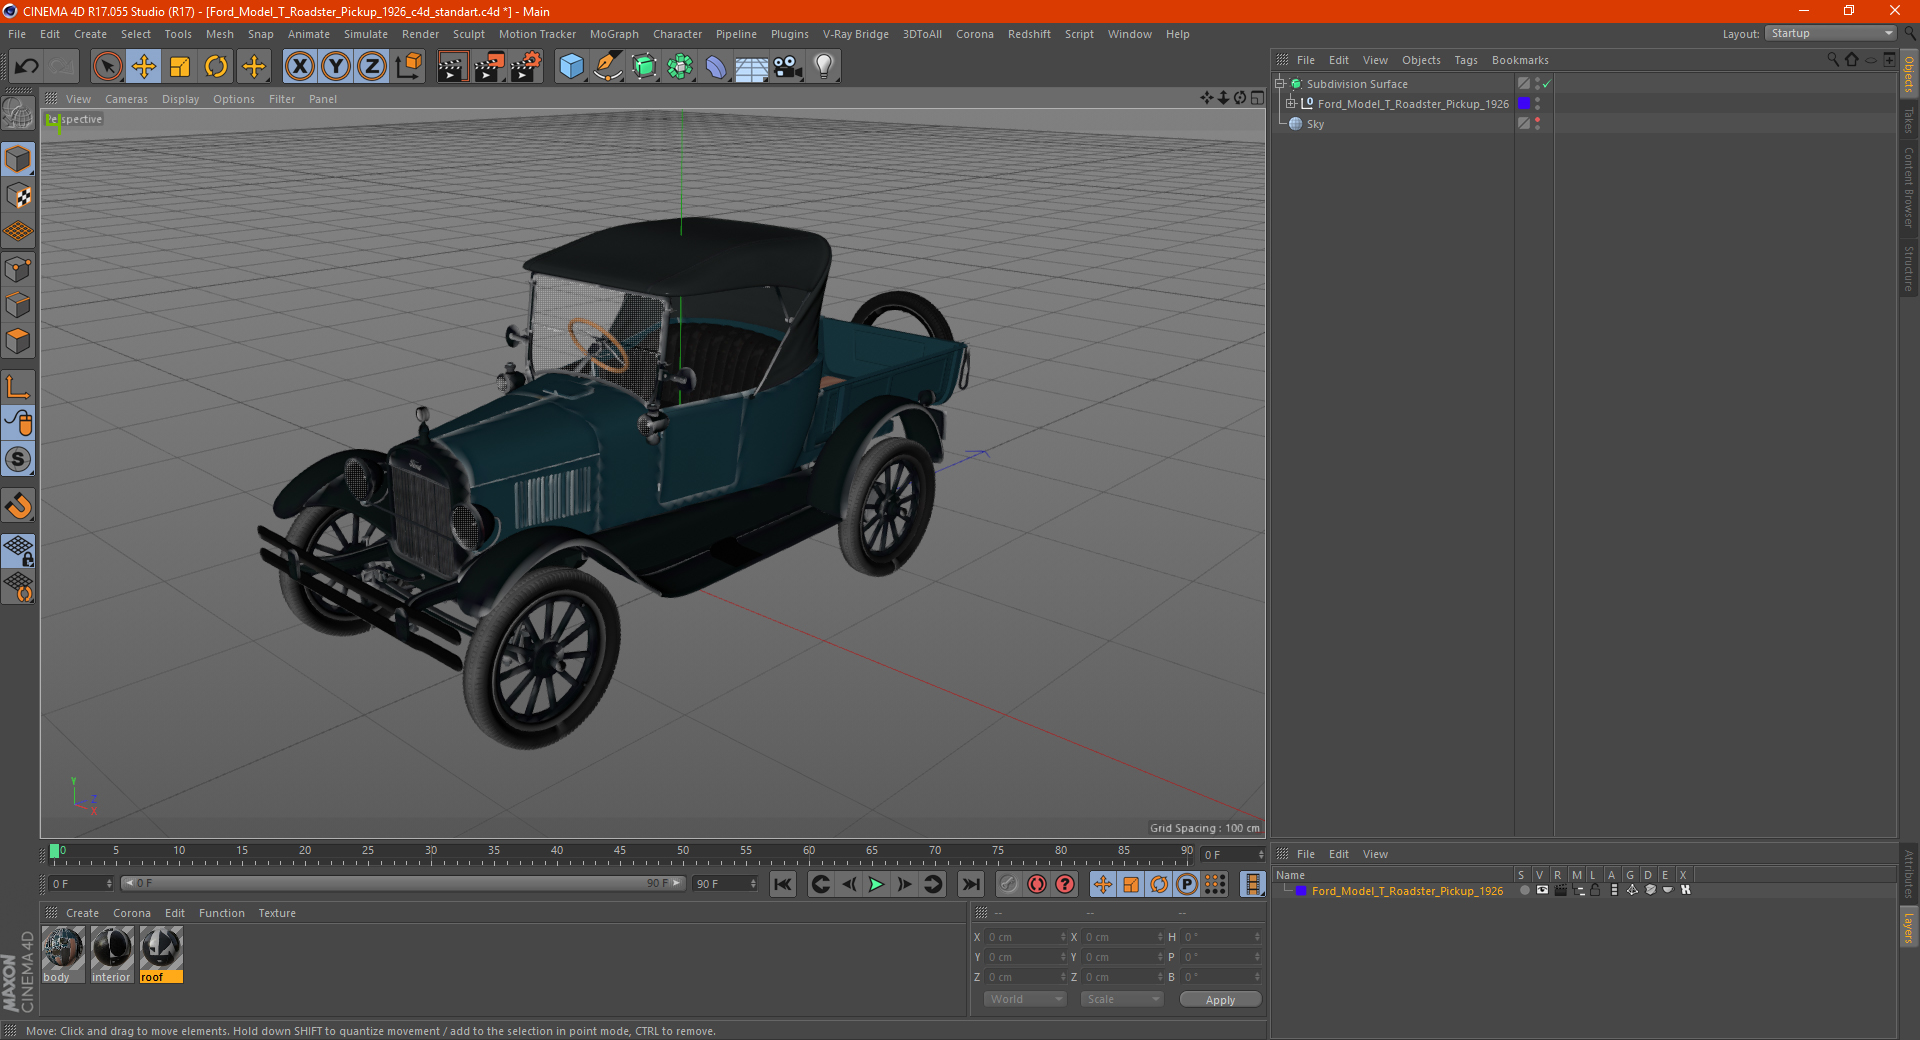Screen dimensions: 1920x1040
Task: Click the Apply button
Action: [1220, 999]
